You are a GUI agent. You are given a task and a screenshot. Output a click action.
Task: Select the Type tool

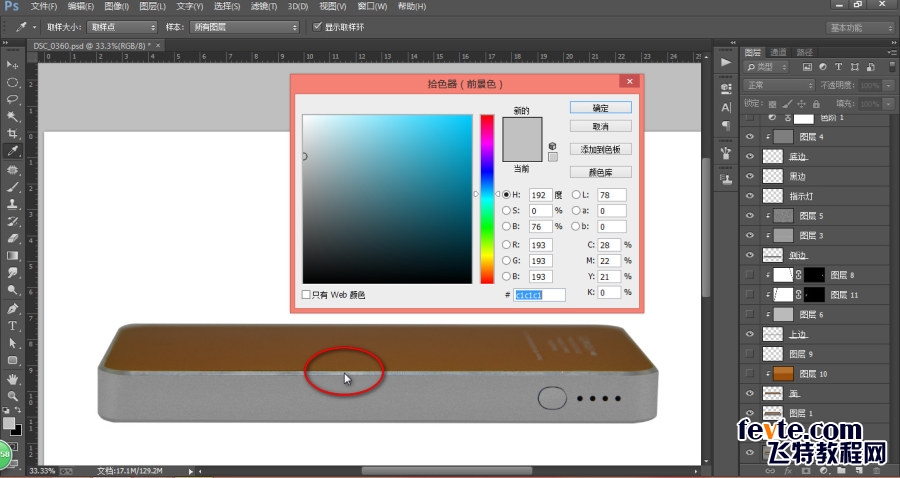12,325
